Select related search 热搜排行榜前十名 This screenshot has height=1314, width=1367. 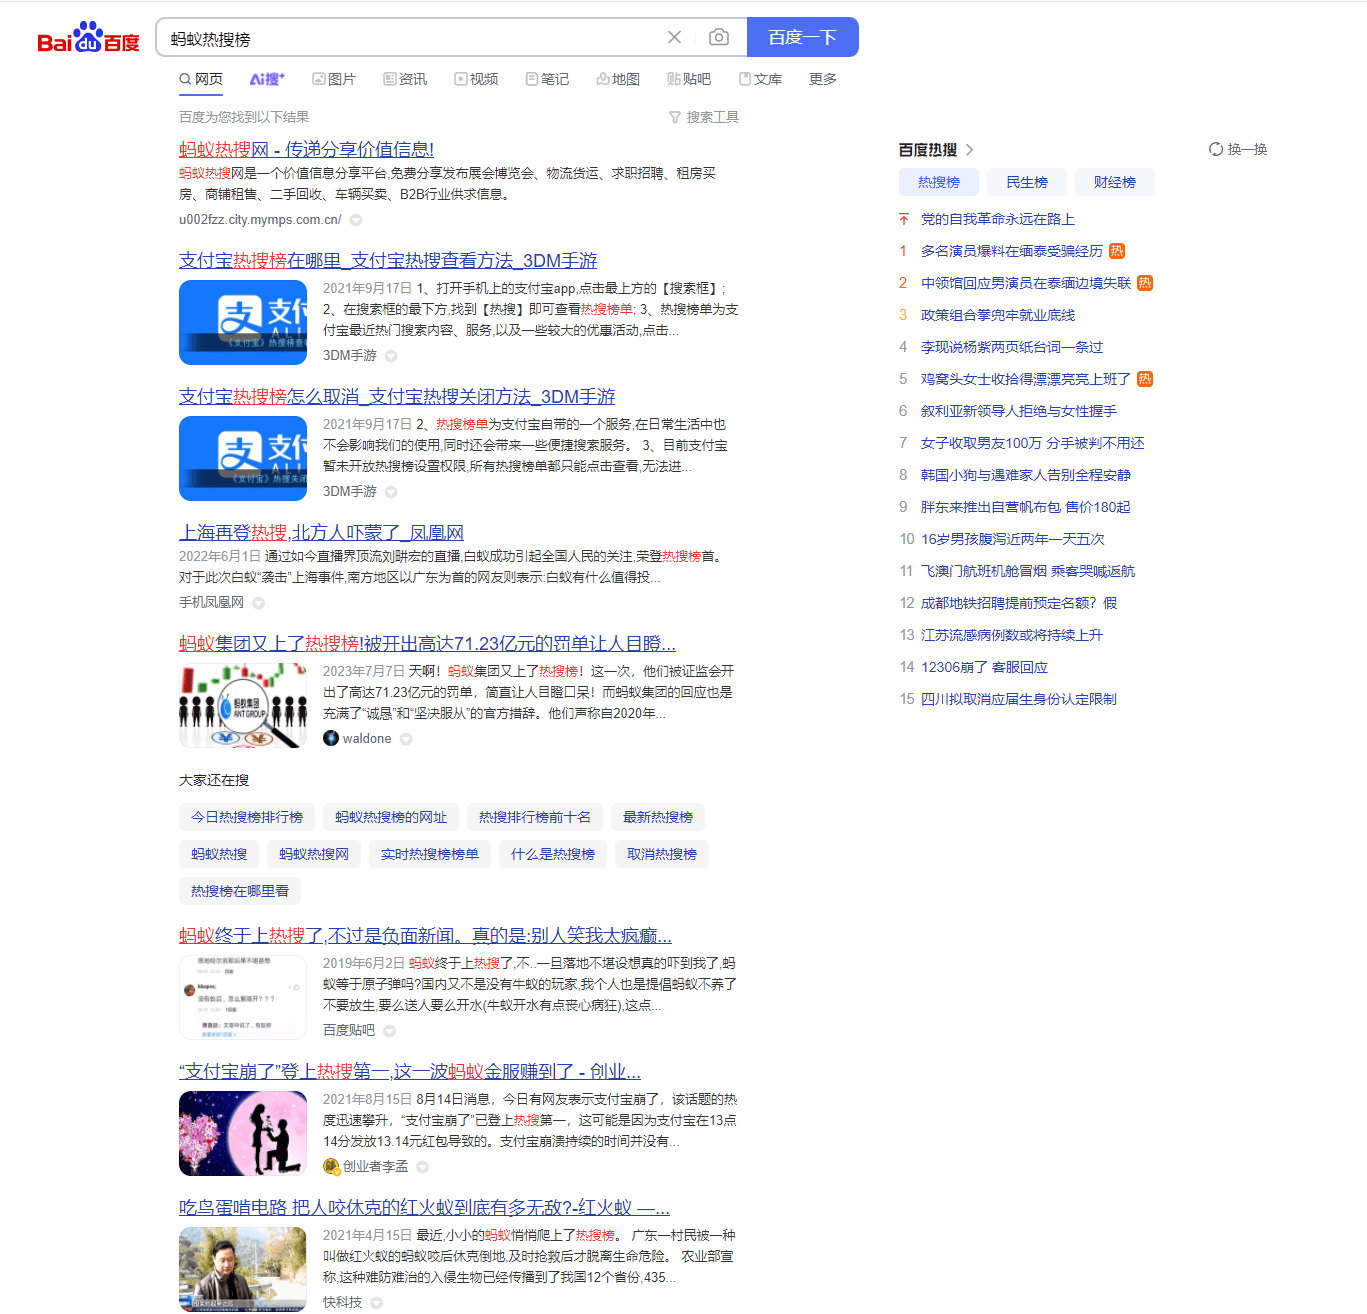pyautogui.click(x=535, y=817)
